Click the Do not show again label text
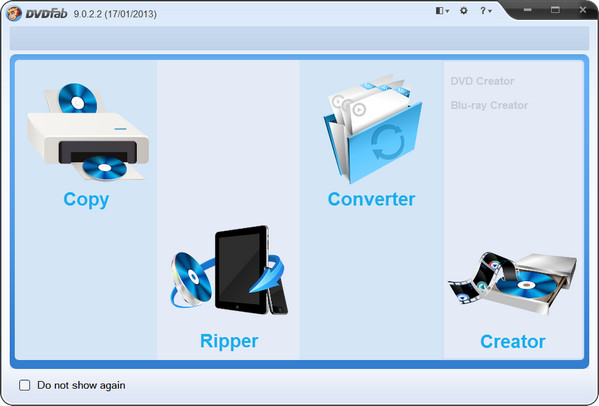 point(81,385)
